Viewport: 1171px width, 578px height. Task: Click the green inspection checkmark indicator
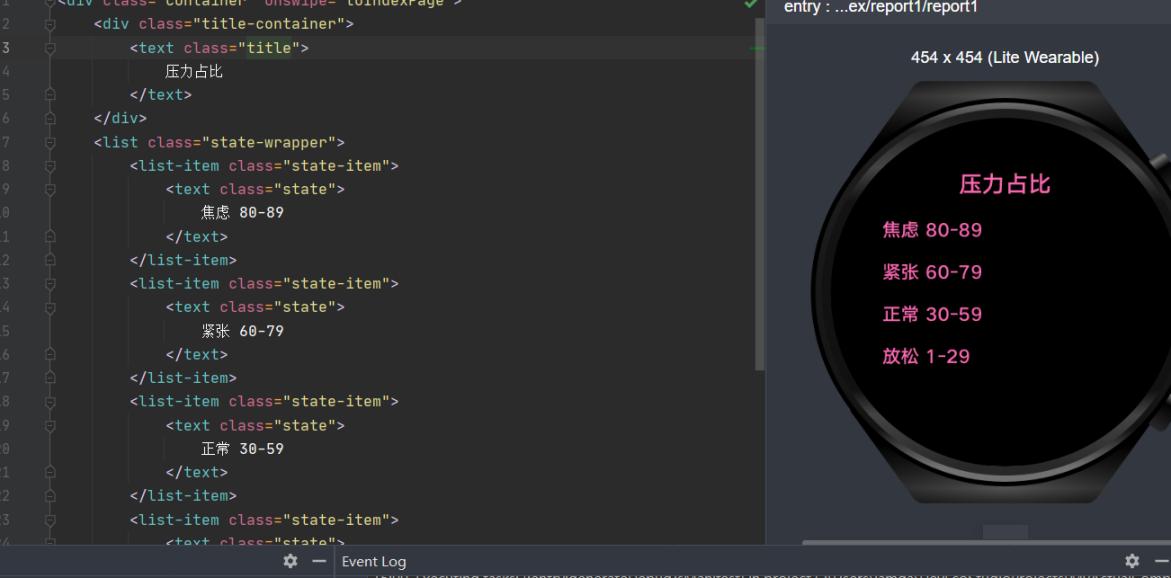pos(751,4)
